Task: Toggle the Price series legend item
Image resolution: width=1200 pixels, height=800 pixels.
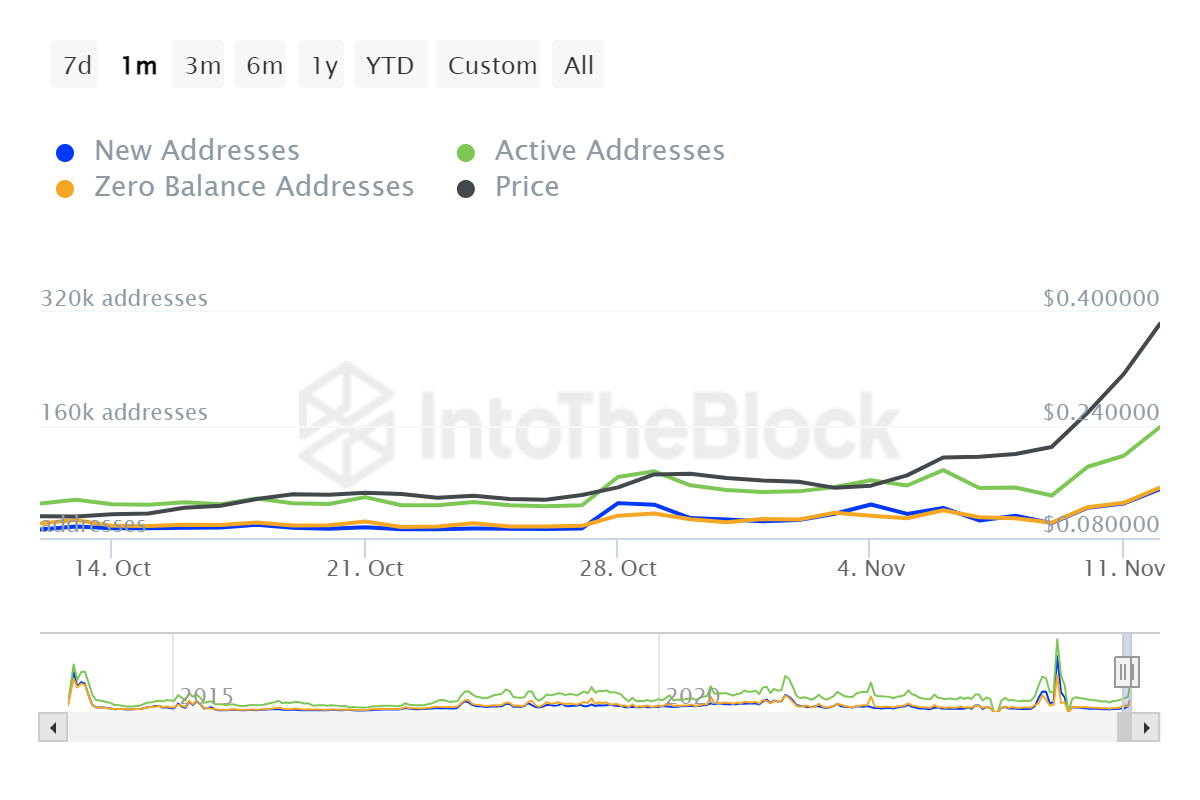Action: (x=527, y=187)
